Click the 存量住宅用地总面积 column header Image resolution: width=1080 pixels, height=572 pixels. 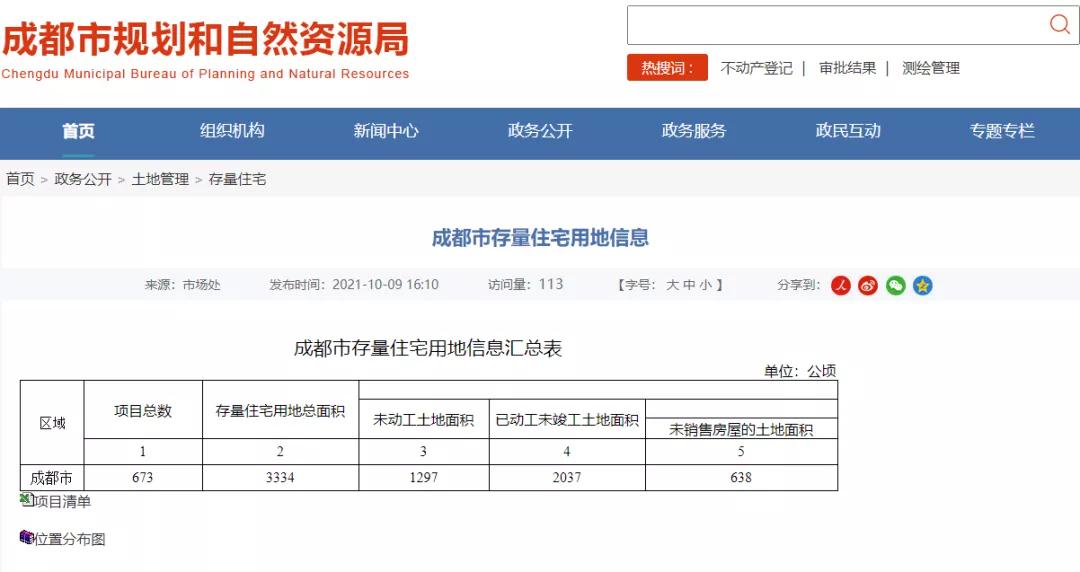click(280, 411)
